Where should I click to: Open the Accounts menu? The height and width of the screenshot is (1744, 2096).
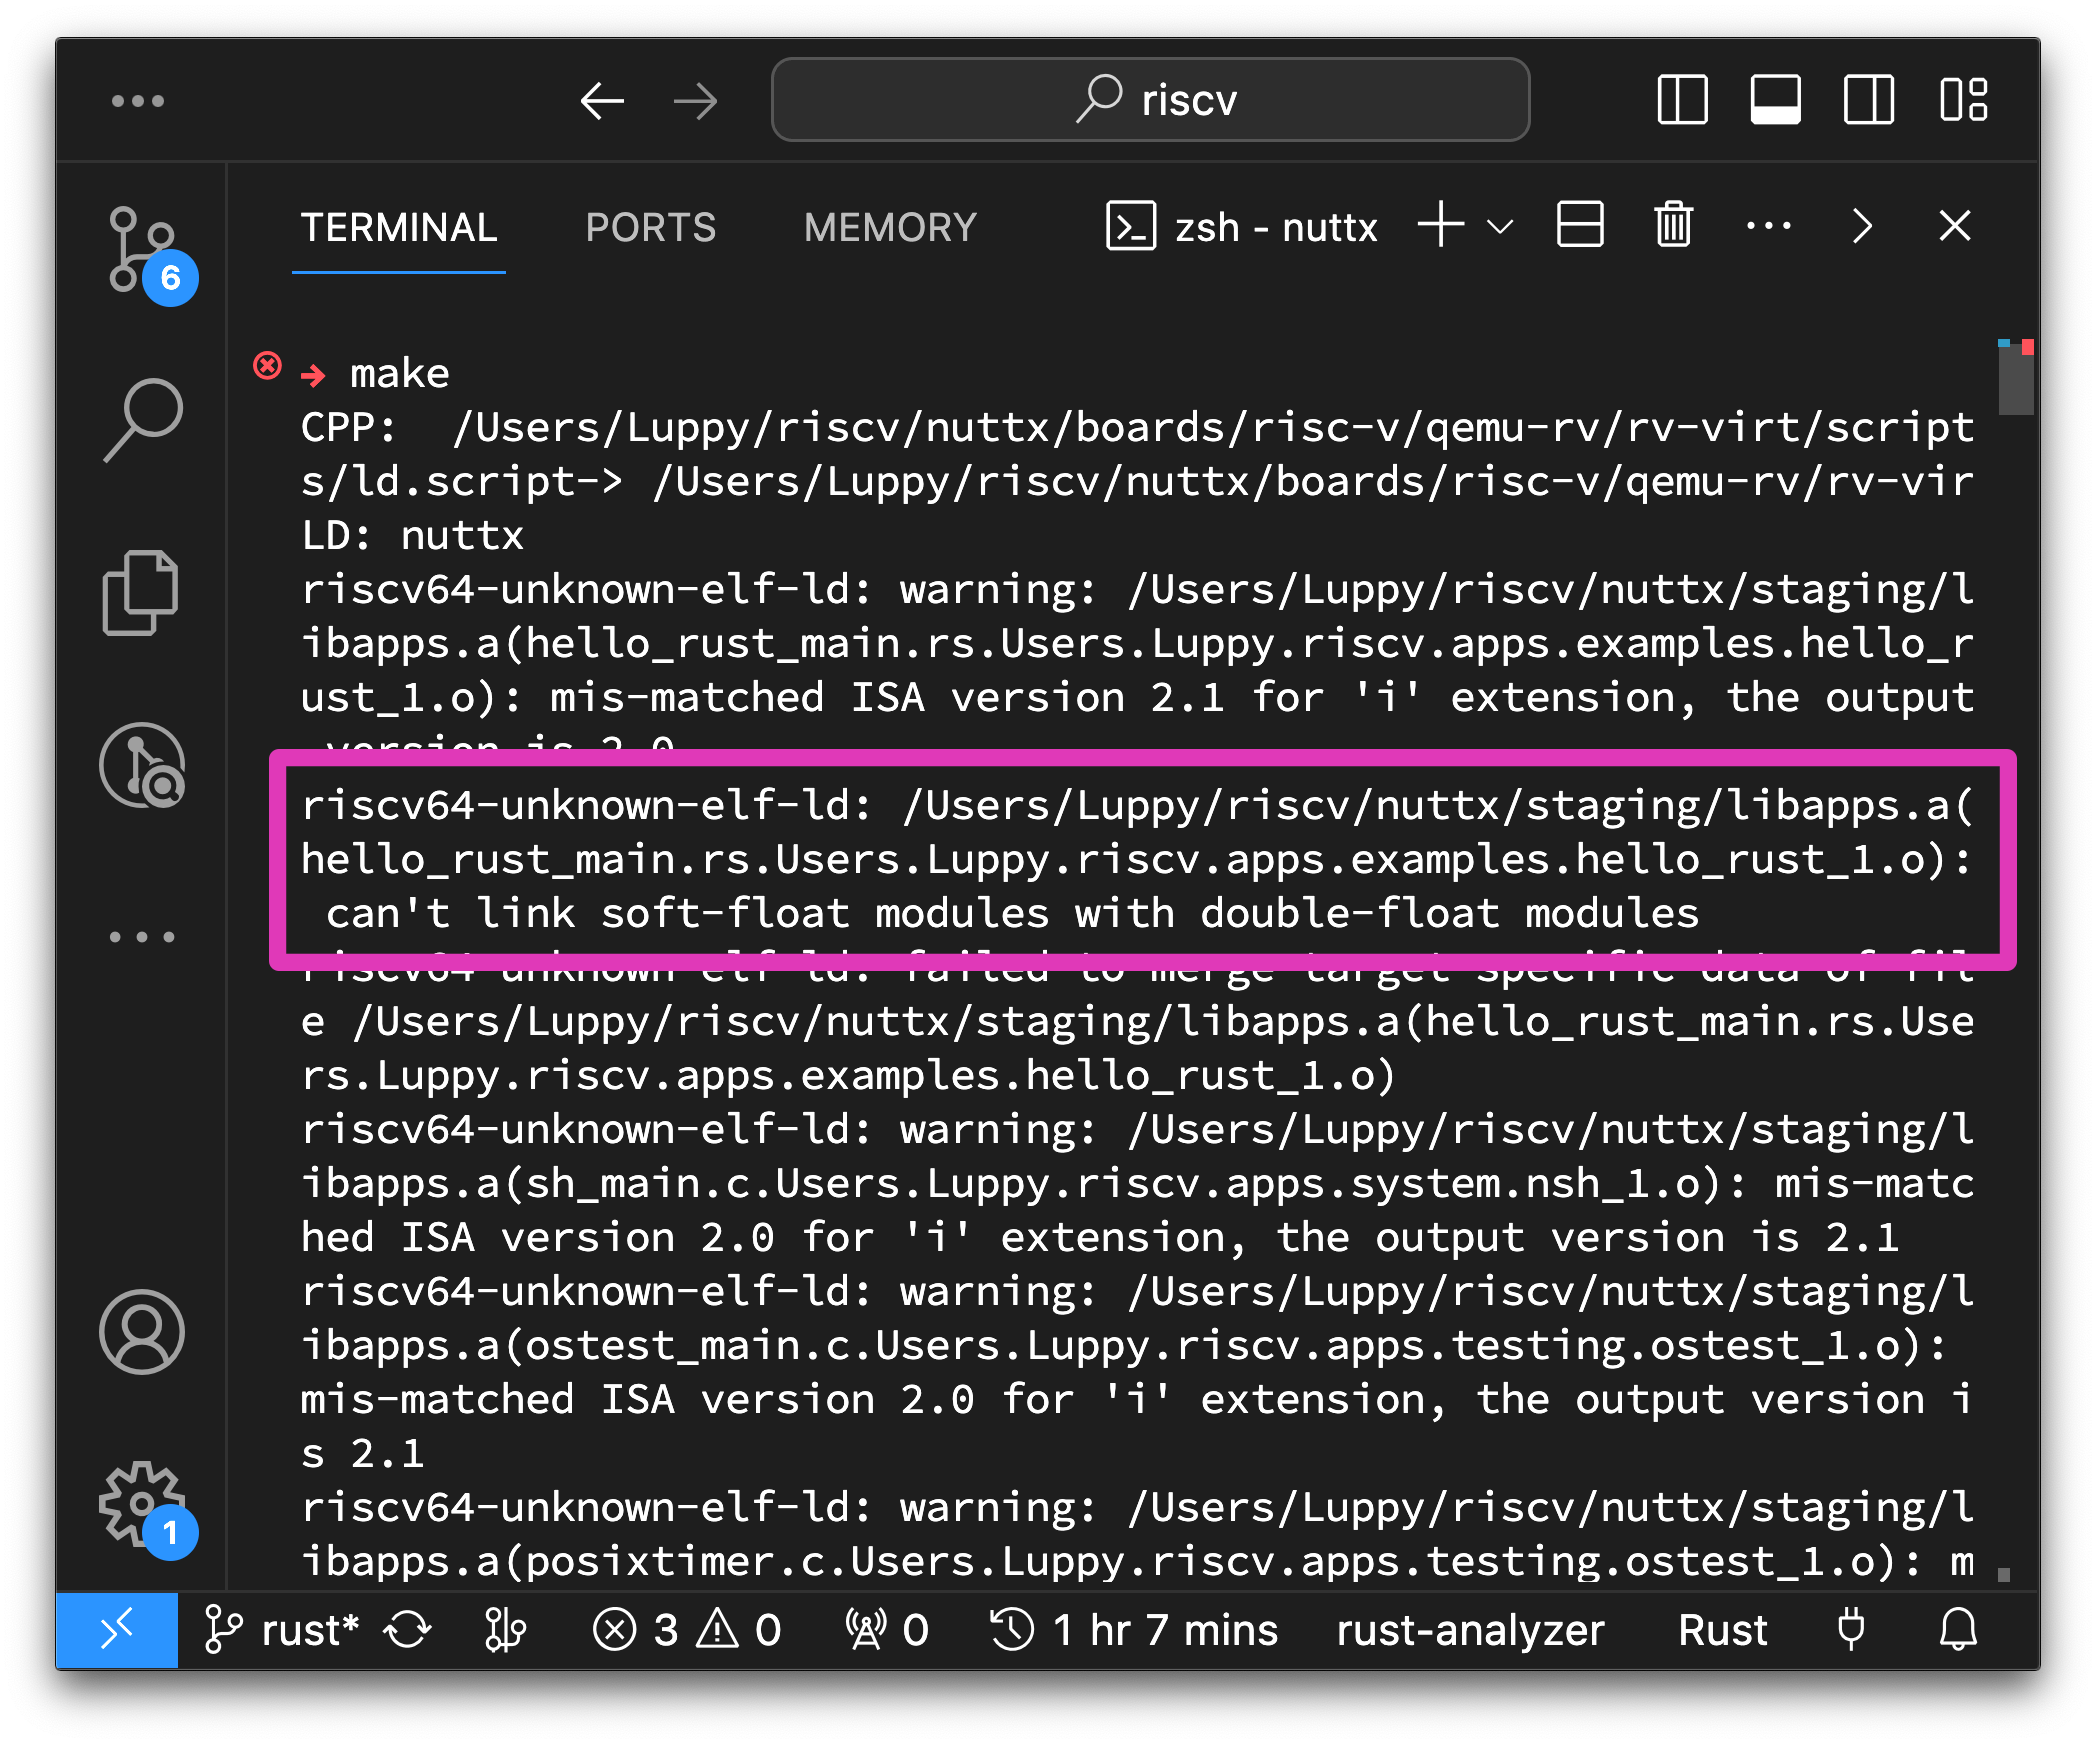point(142,1332)
